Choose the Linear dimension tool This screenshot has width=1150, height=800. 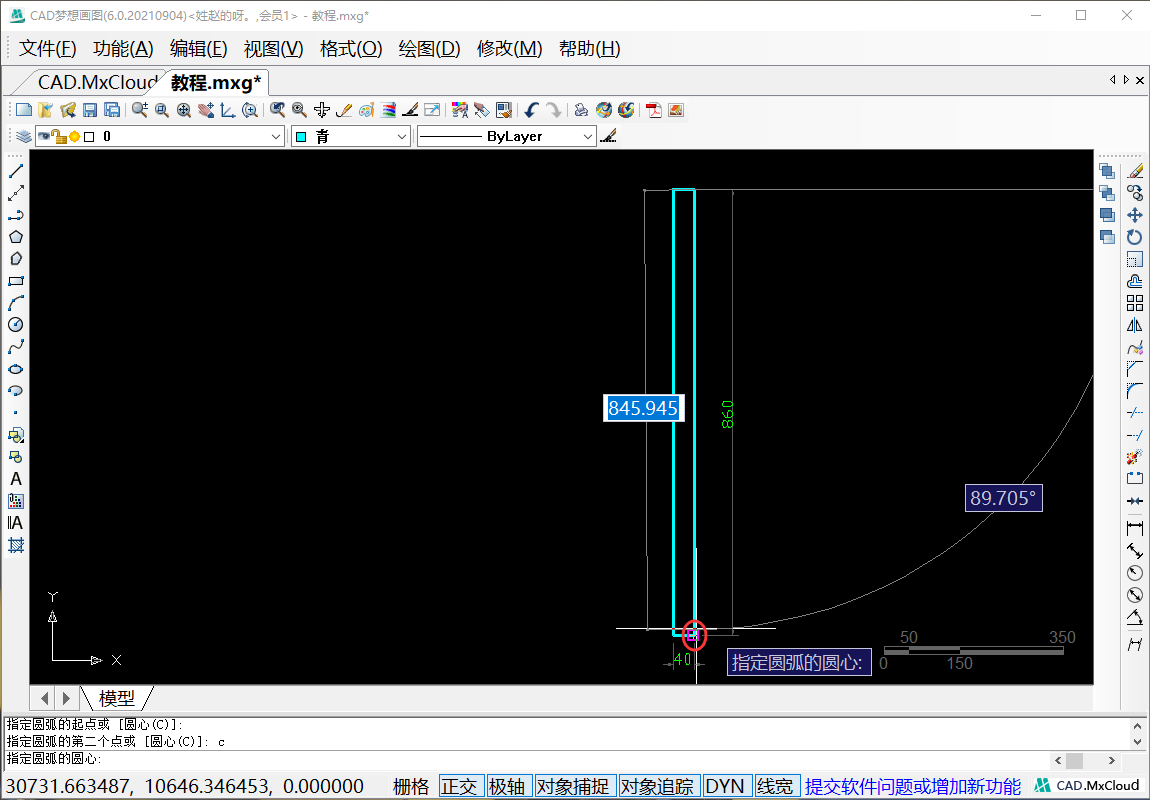coord(1135,528)
